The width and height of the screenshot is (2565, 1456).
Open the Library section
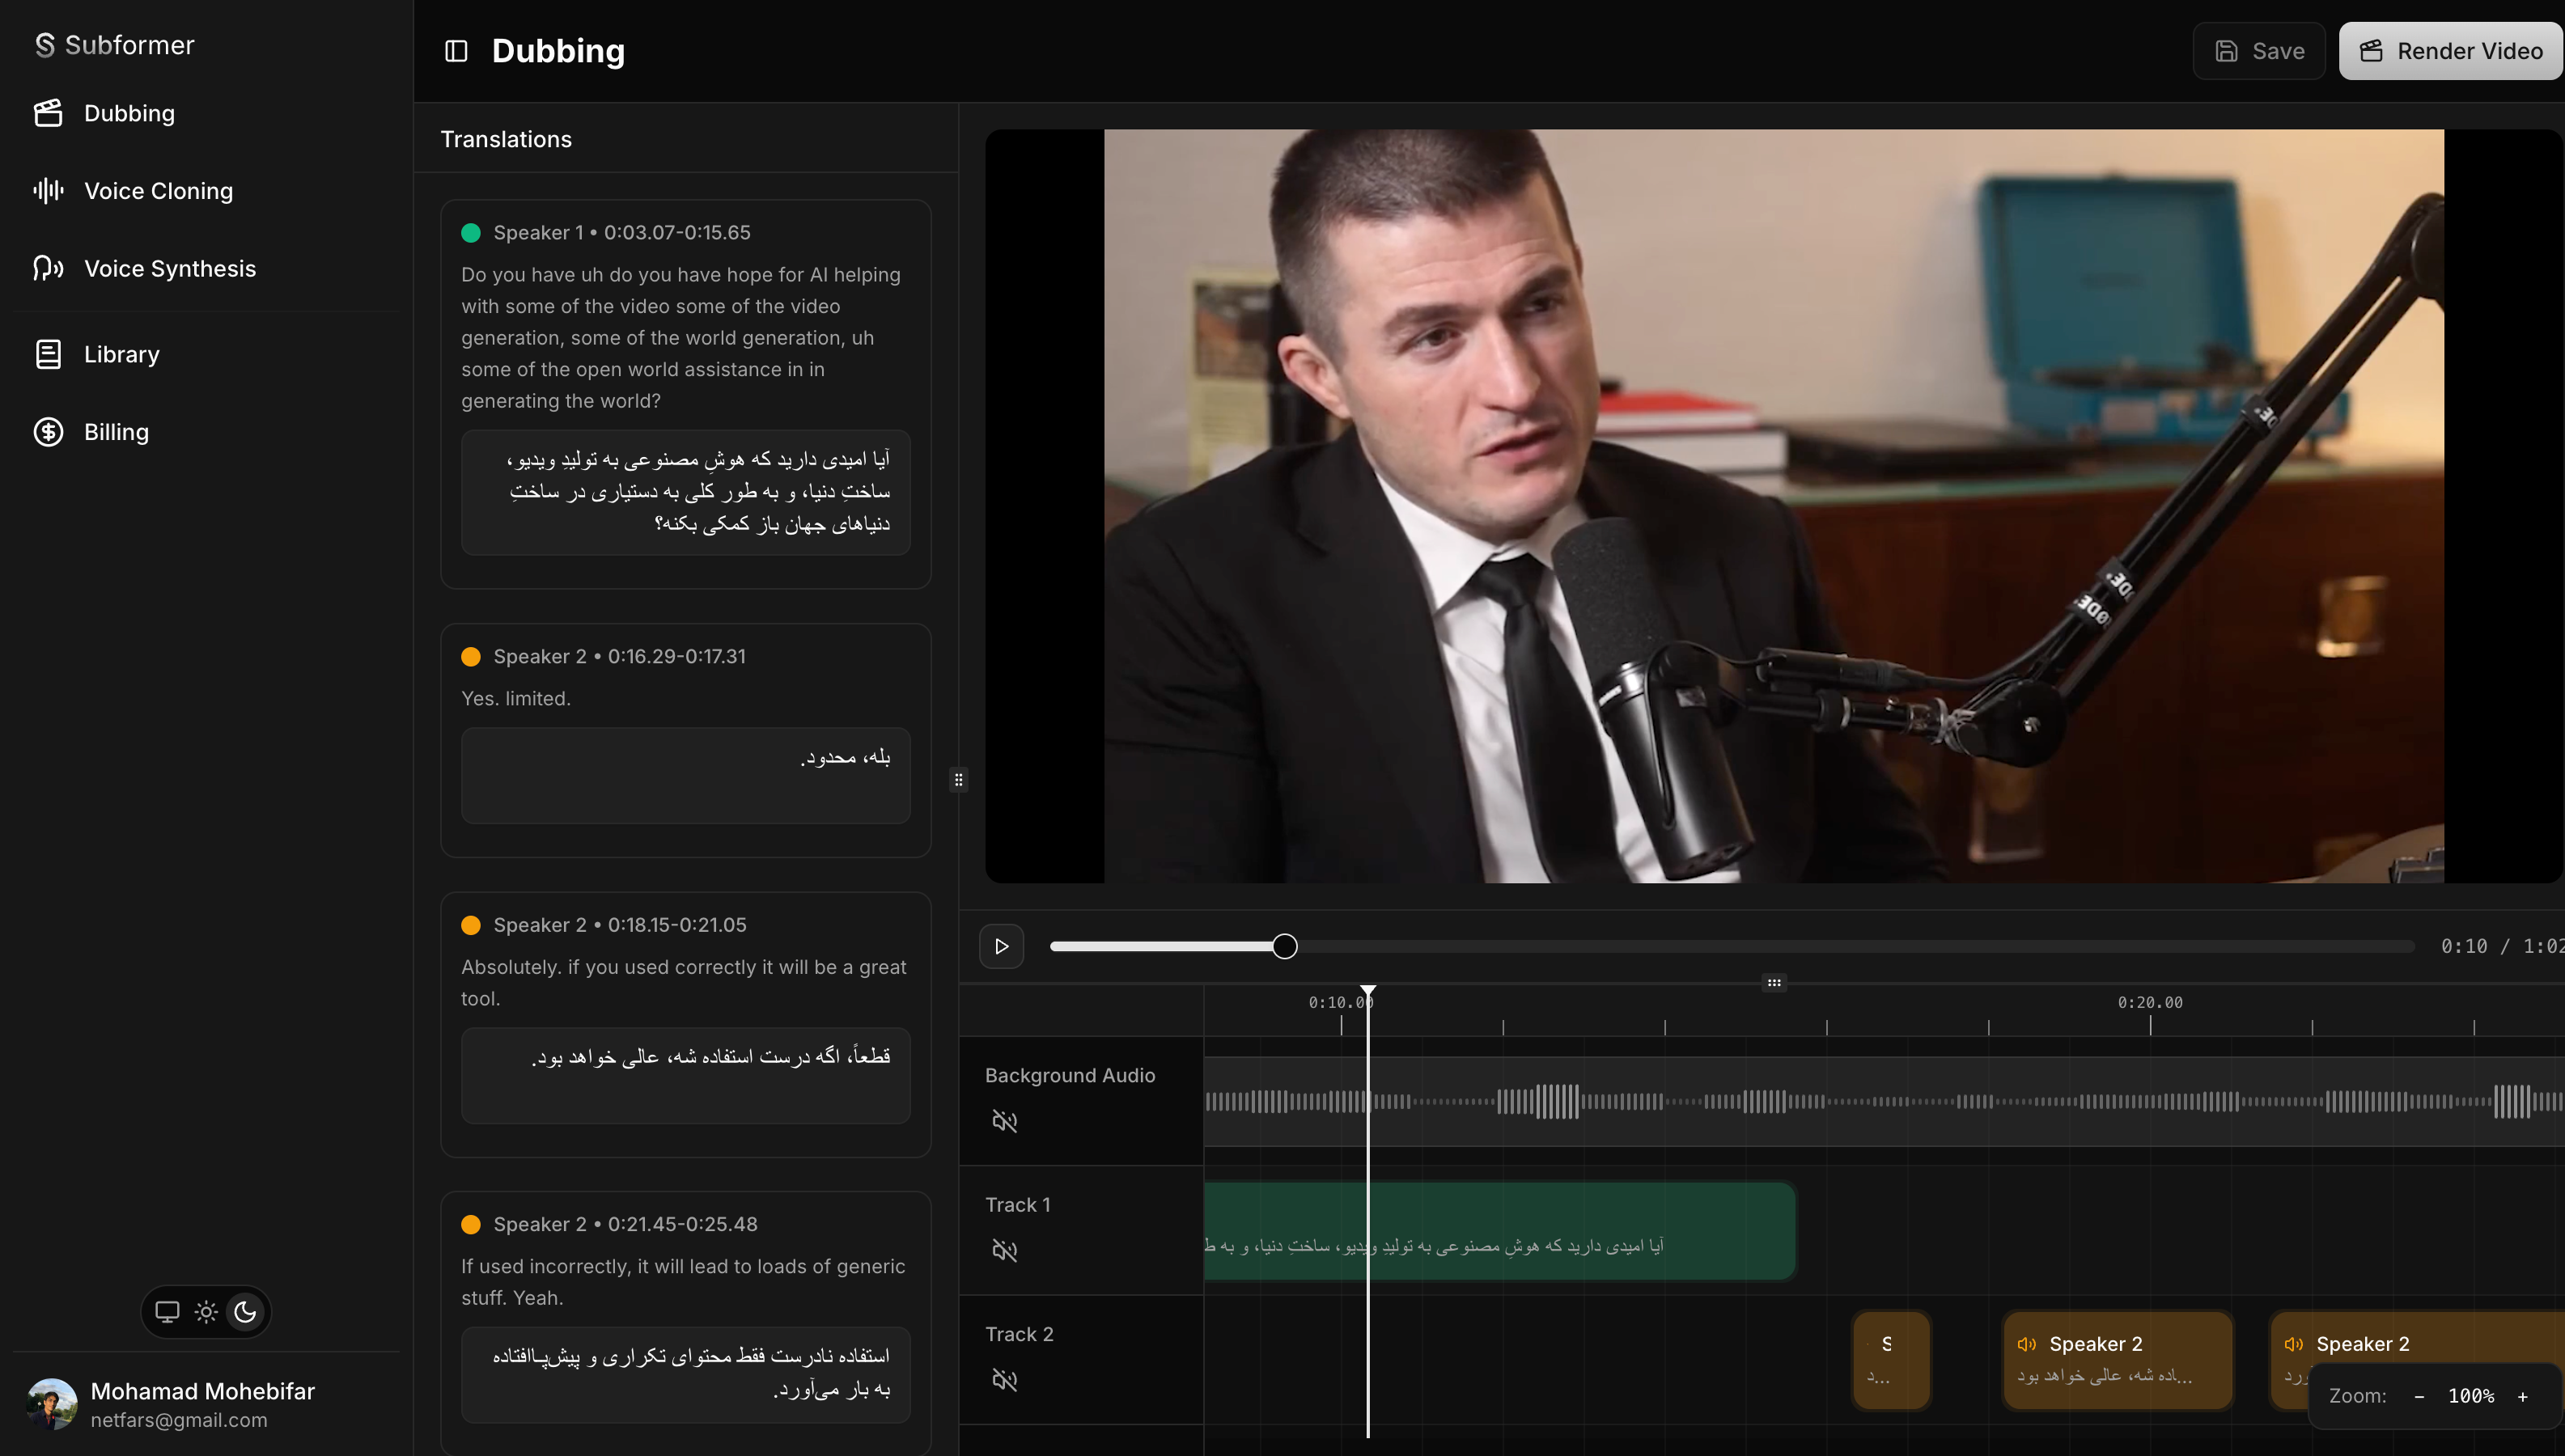[x=121, y=354]
